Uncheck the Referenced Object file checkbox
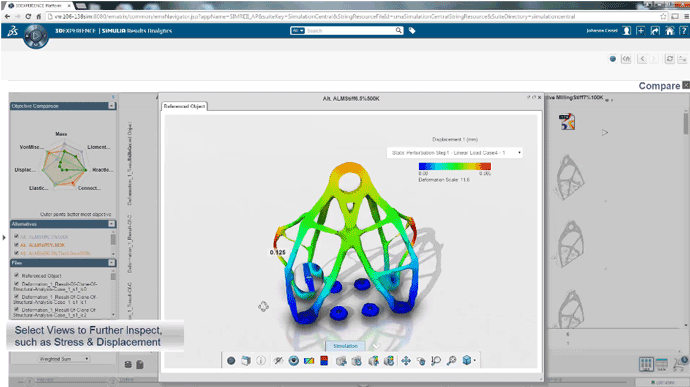The image size is (690, 387). (x=17, y=275)
